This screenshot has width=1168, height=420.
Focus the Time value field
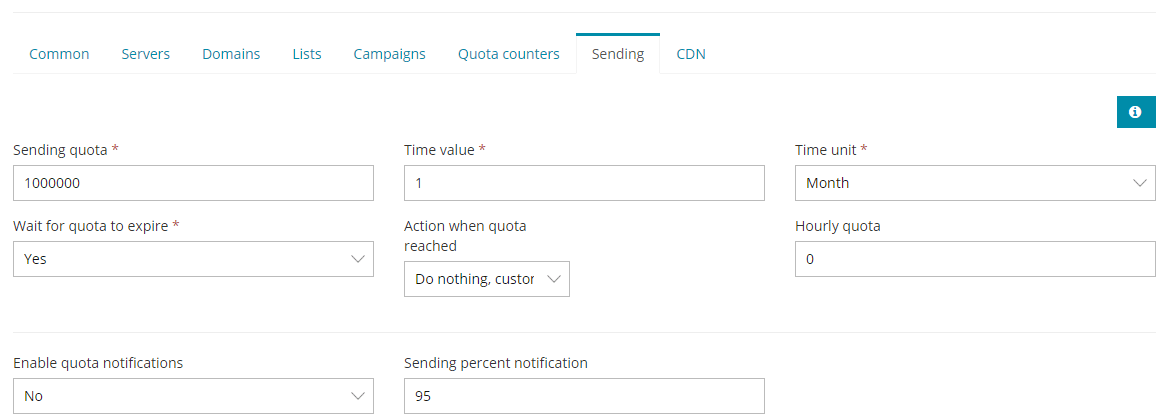pos(584,183)
